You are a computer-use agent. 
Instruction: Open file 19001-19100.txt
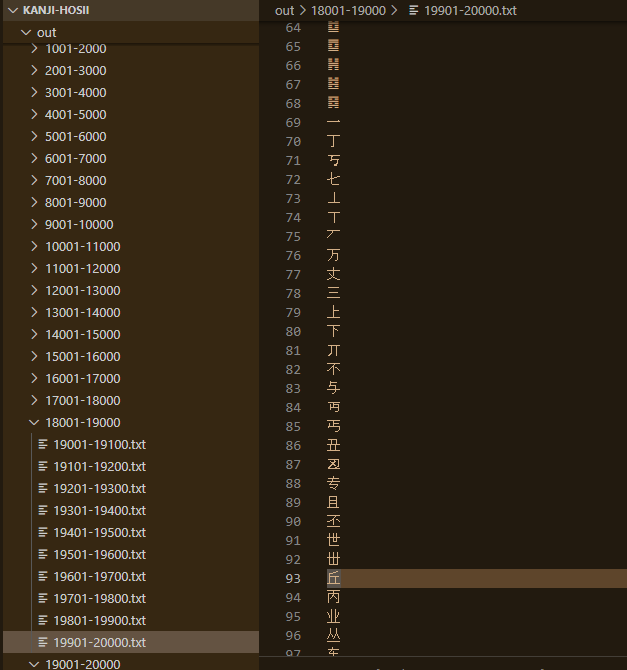(100, 445)
